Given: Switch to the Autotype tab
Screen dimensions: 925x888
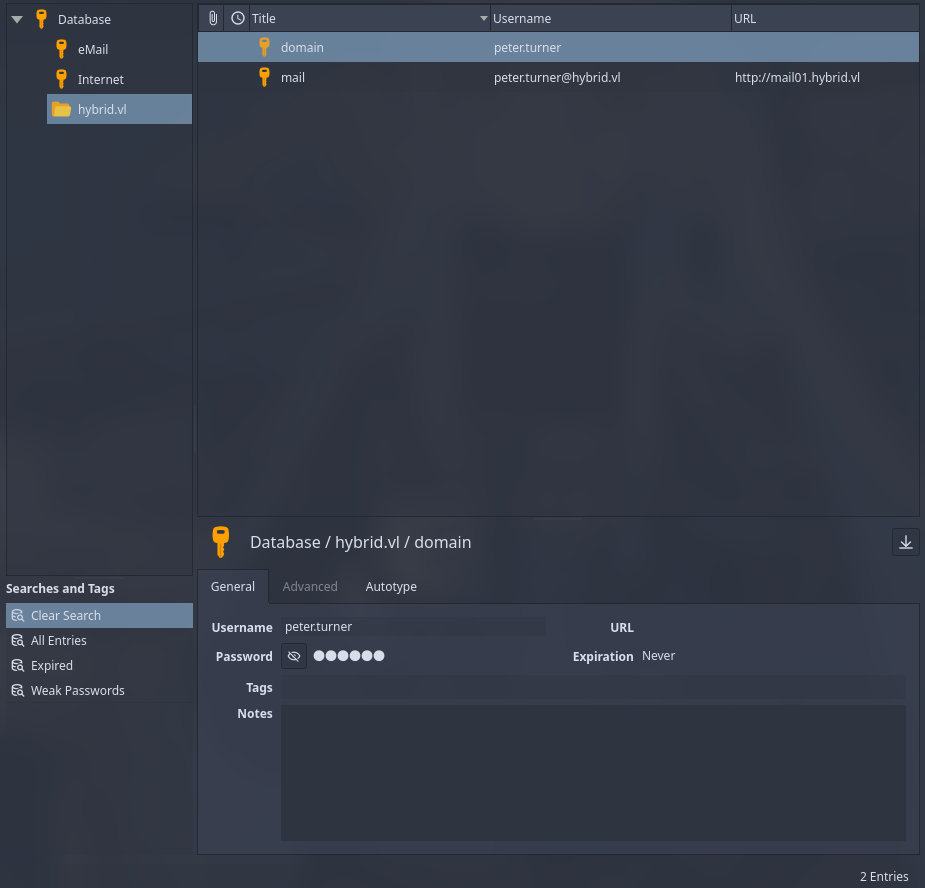Looking at the screenshot, I should point(391,587).
